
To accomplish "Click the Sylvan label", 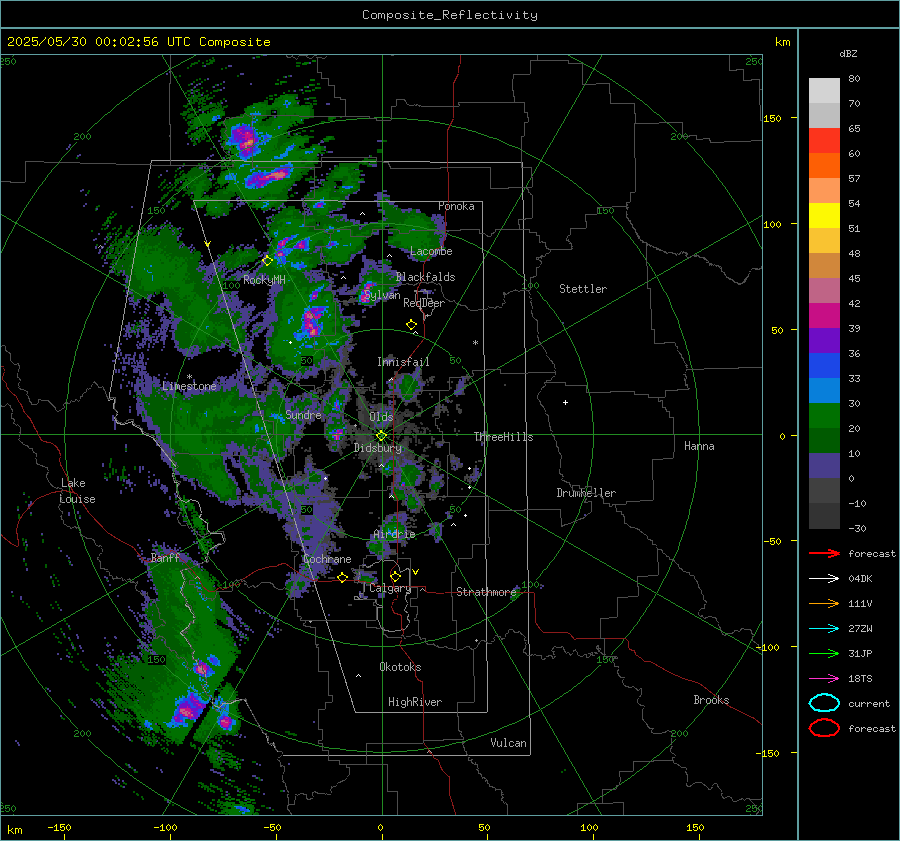I will point(382,295).
